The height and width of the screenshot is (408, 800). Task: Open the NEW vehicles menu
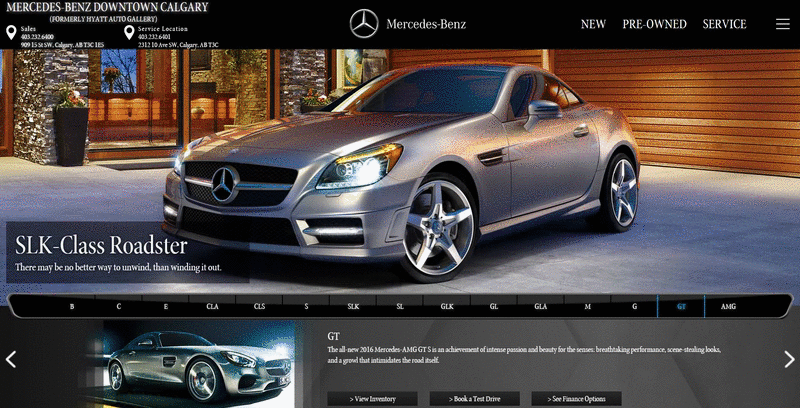pyautogui.click(x=593, y=24)
